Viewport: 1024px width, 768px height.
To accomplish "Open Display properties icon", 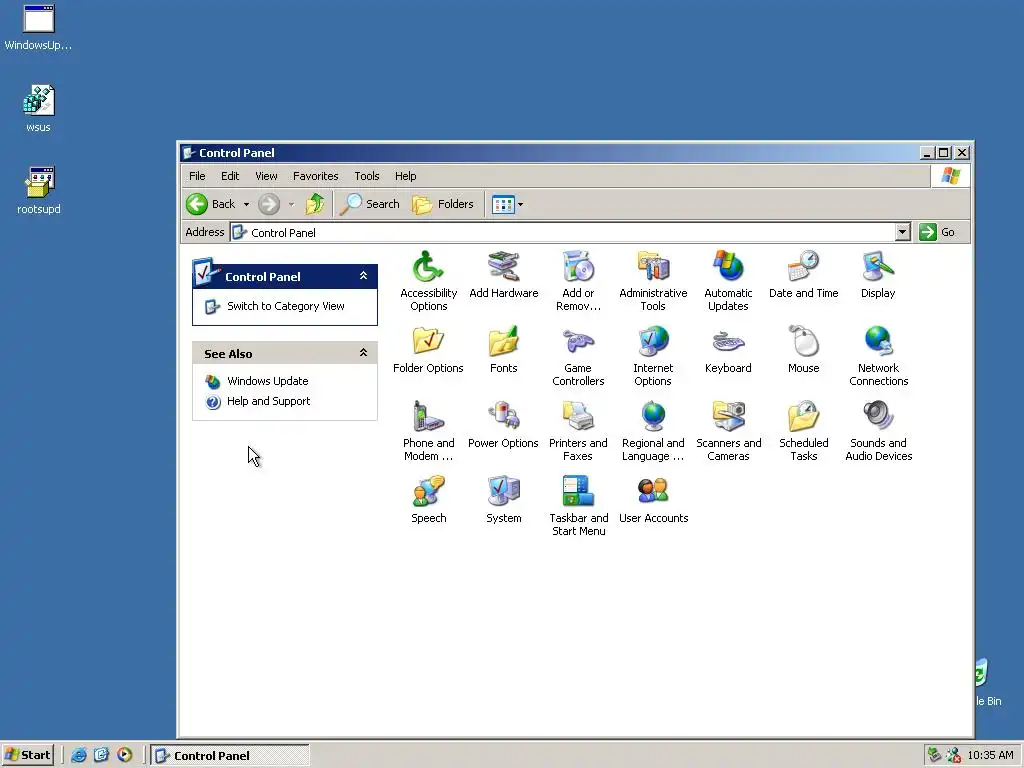I will pyautogui.click(x=878, y=274).
